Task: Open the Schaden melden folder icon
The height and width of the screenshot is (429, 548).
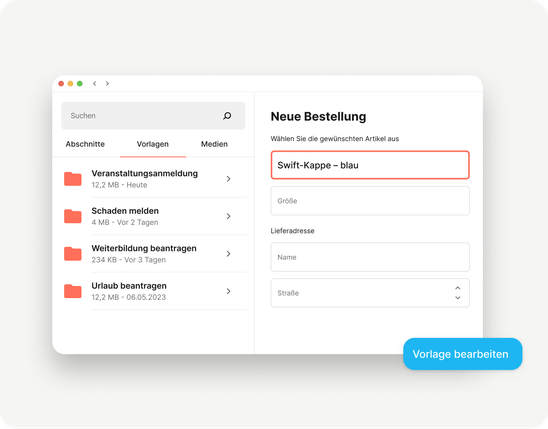Action: 73,216
